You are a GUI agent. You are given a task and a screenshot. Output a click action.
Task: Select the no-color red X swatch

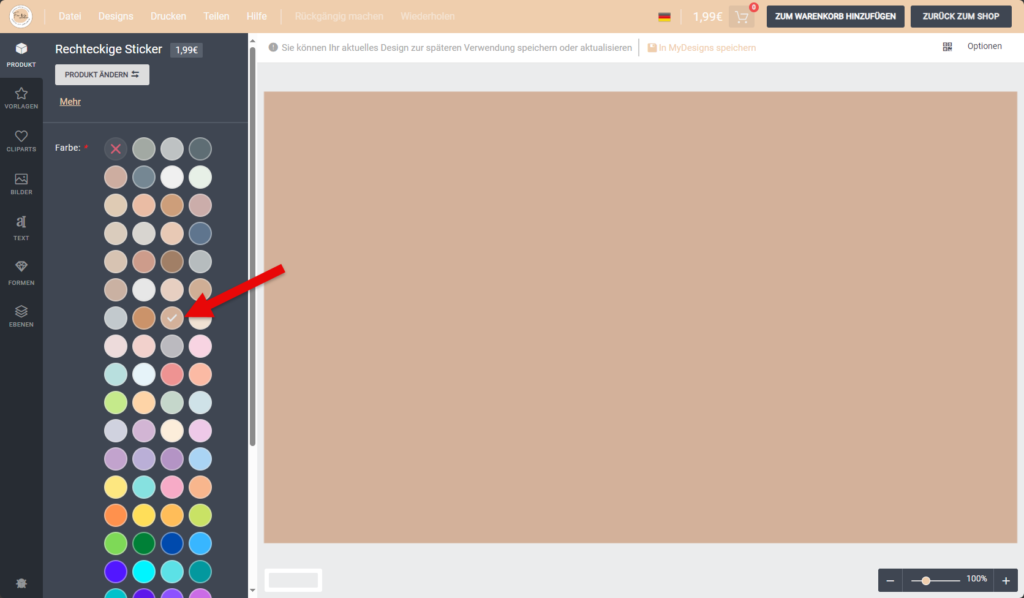pos(116,149)
